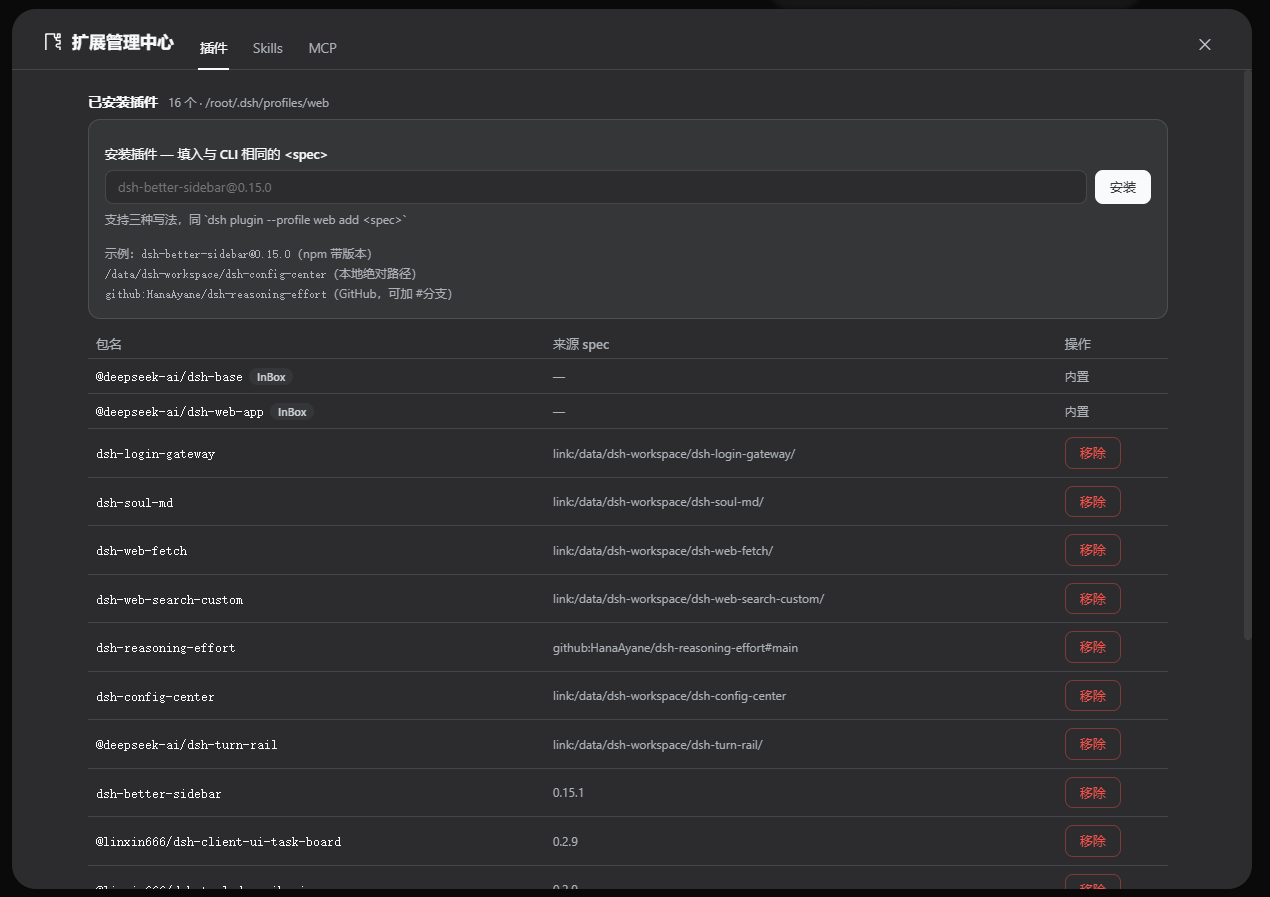
Task: Open the Skills tab
Action: [x=267, y=48]
